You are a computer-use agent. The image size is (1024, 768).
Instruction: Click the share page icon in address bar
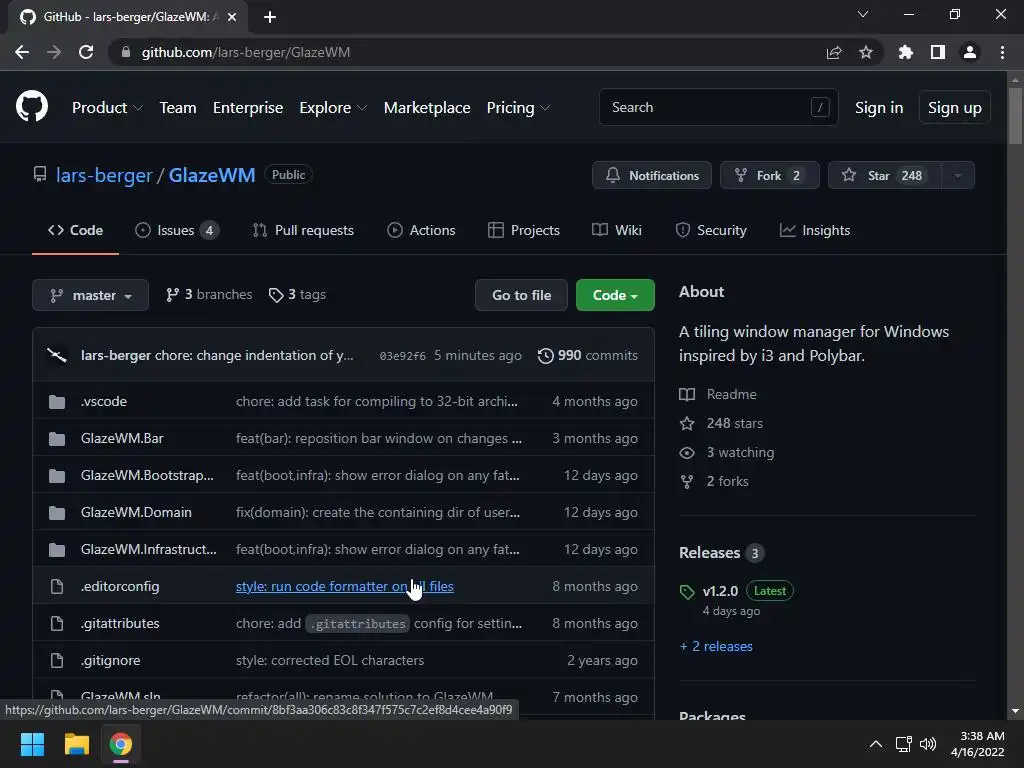point(834,52)
